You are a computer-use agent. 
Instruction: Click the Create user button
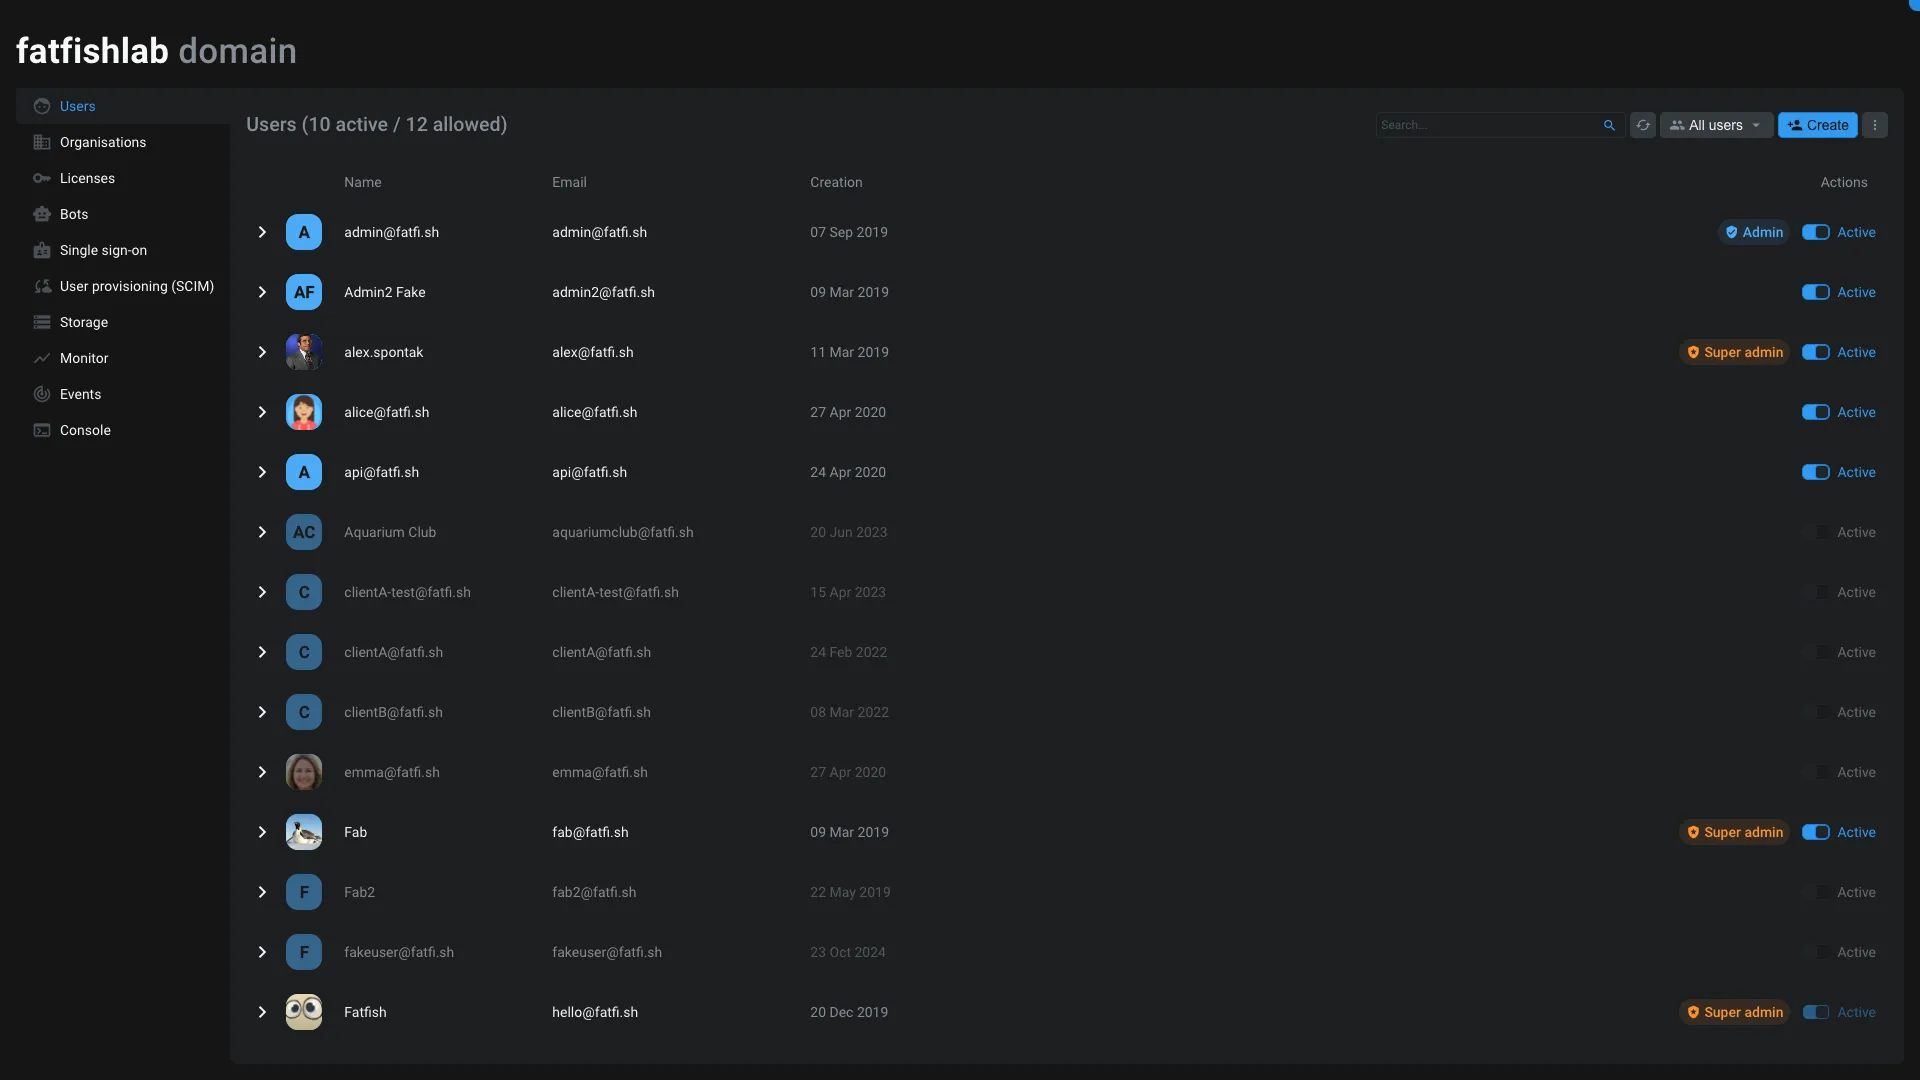(x=1817, y=125)
